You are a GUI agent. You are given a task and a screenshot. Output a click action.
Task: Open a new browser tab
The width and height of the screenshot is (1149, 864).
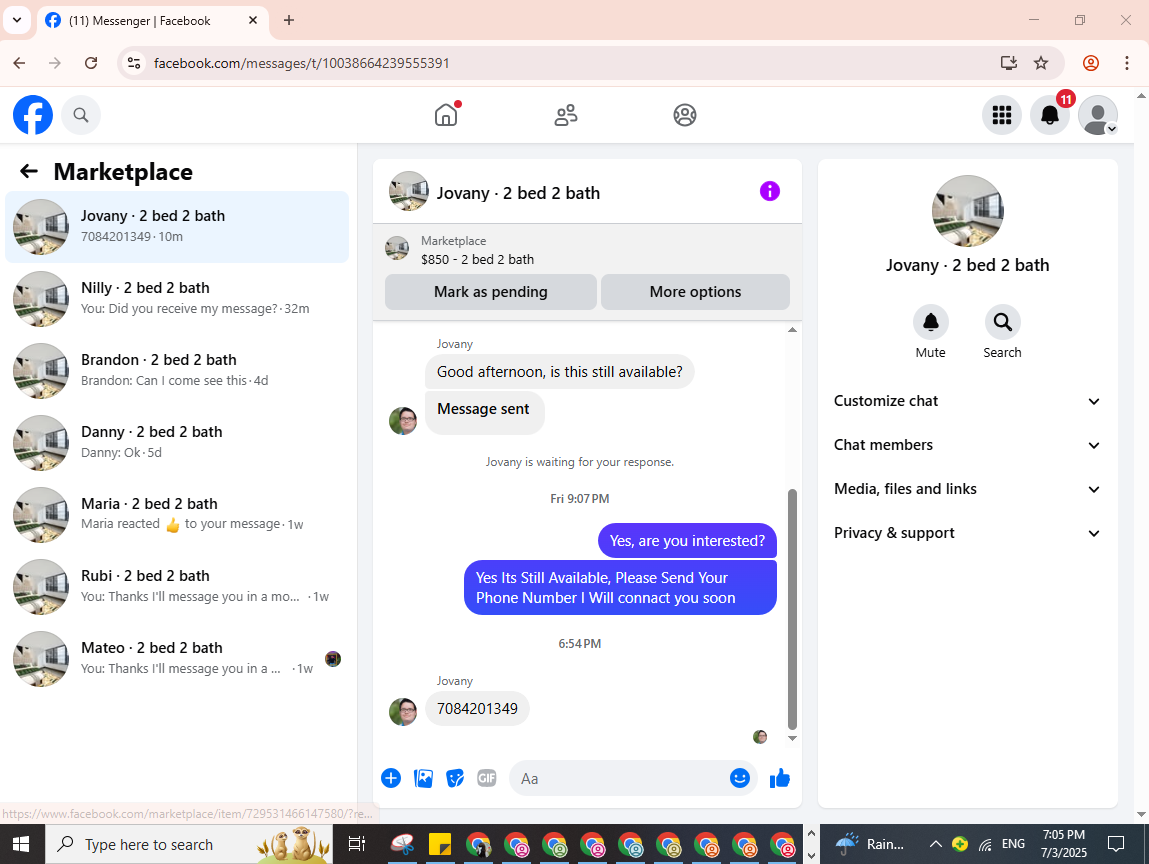point(289,21)
